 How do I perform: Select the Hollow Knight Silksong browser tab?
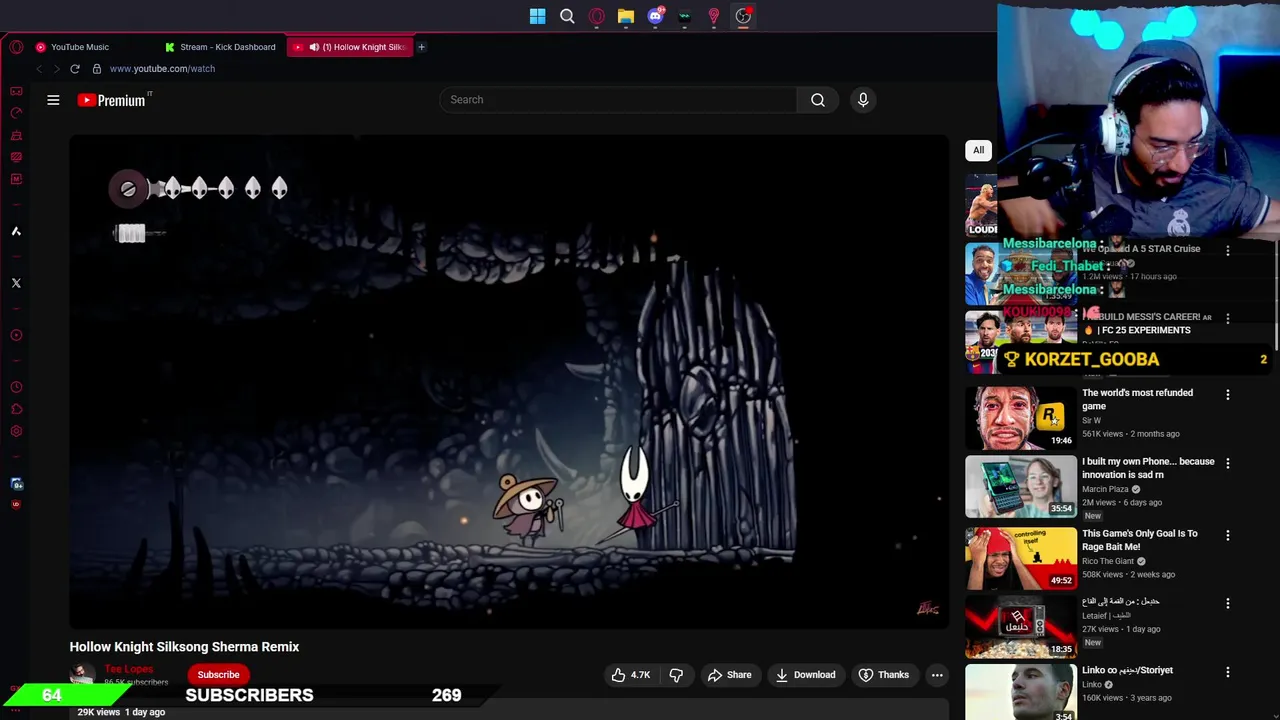tap(349, 47)
